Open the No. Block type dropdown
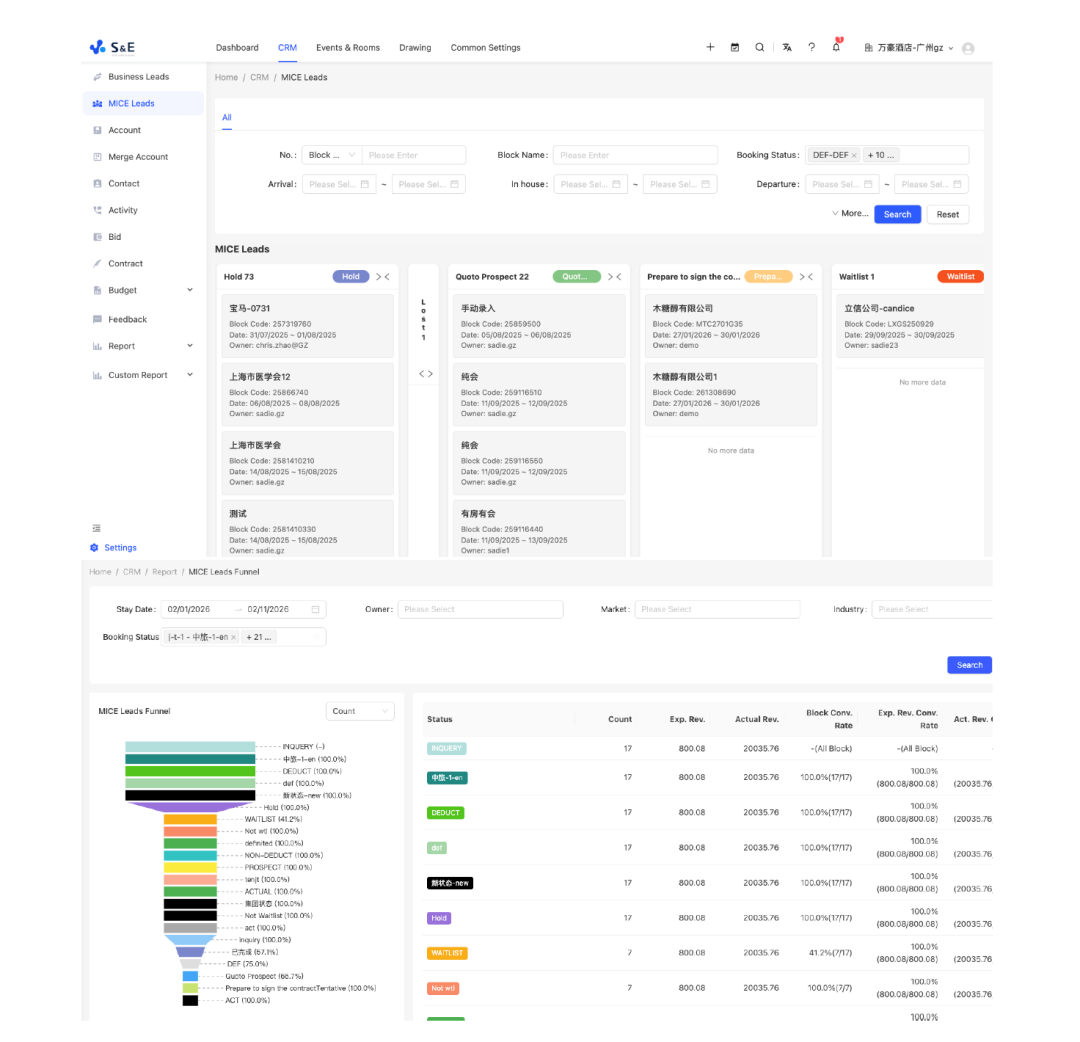Screen dimensions: 1080x1042 tap(332, 155)
